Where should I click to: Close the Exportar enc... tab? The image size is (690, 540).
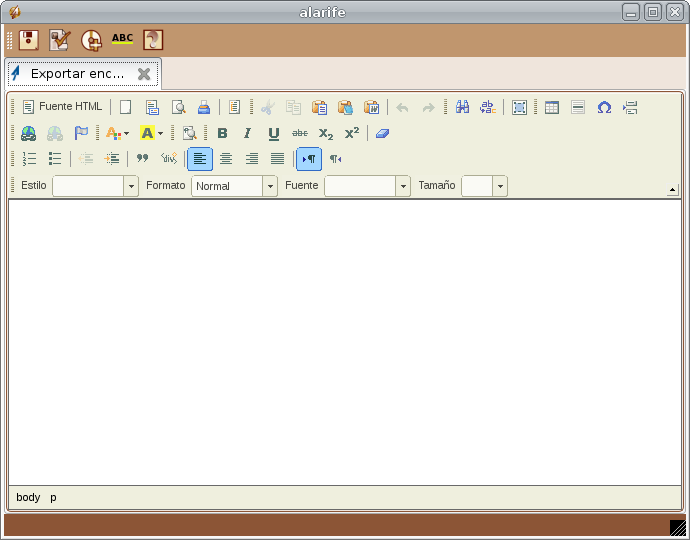pyautogui.click(x=144, y=74)
